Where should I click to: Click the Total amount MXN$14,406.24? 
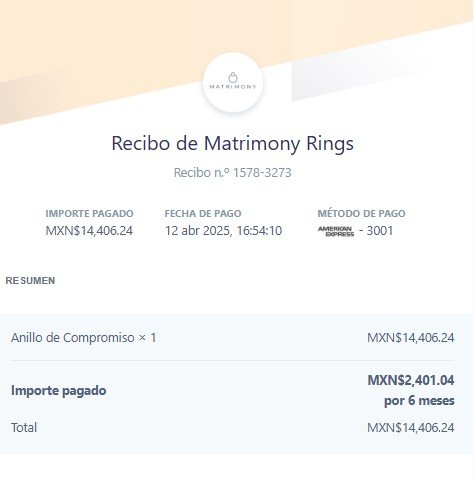410,427
